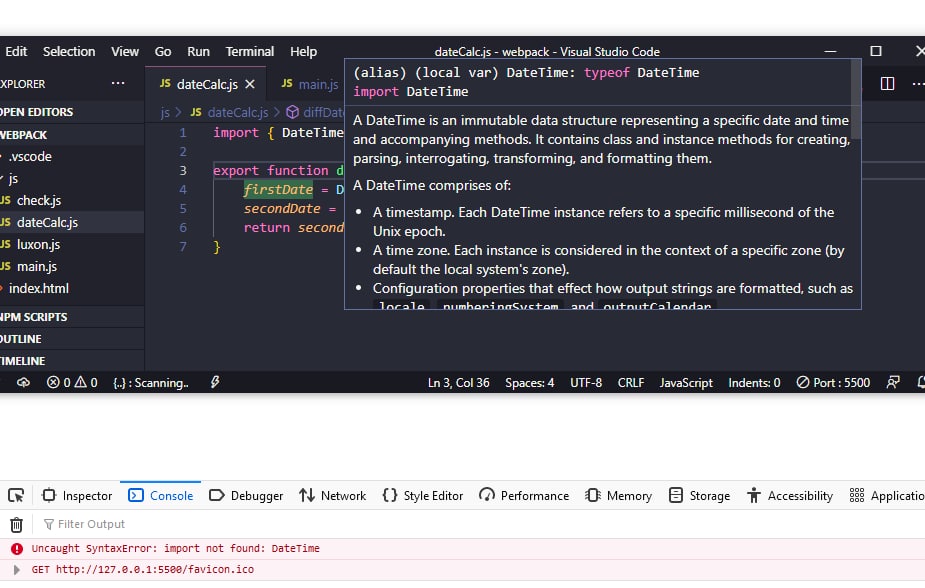Pick an element with the devtools picker icon
The image size is (925, 588).
(16, 495)
